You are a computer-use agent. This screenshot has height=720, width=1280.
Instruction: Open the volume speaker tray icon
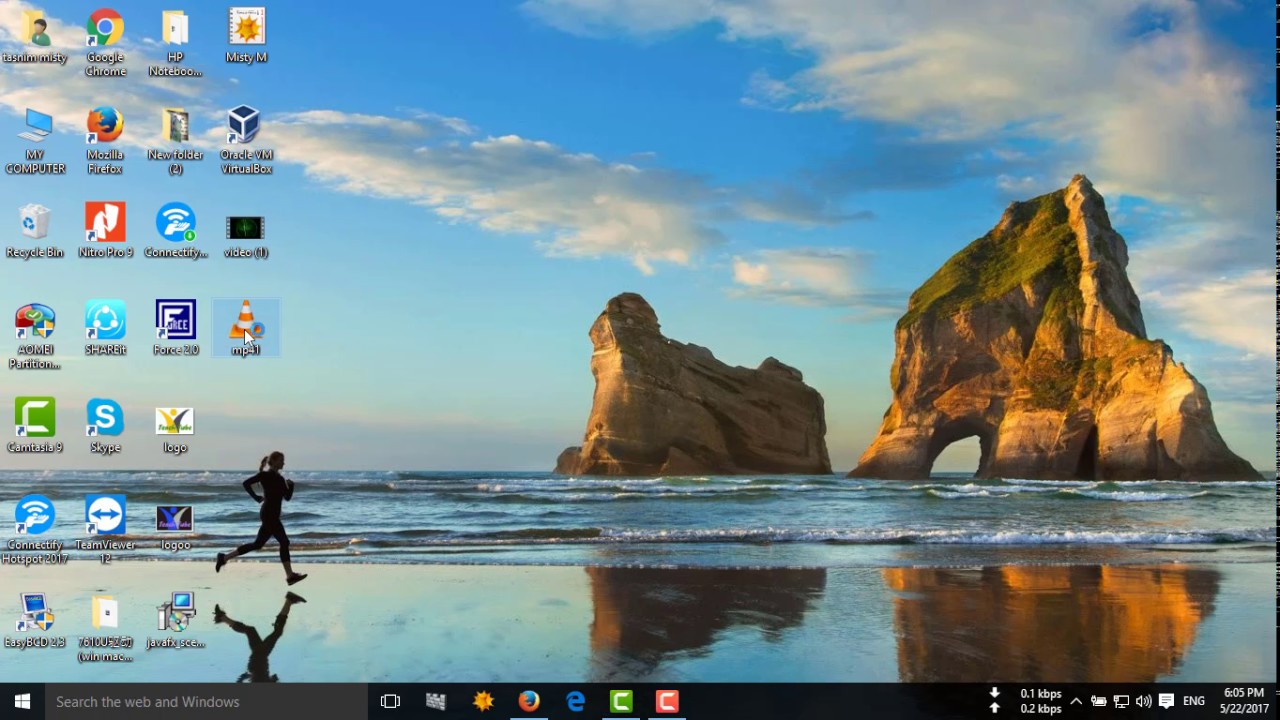tap(1144, 701)
